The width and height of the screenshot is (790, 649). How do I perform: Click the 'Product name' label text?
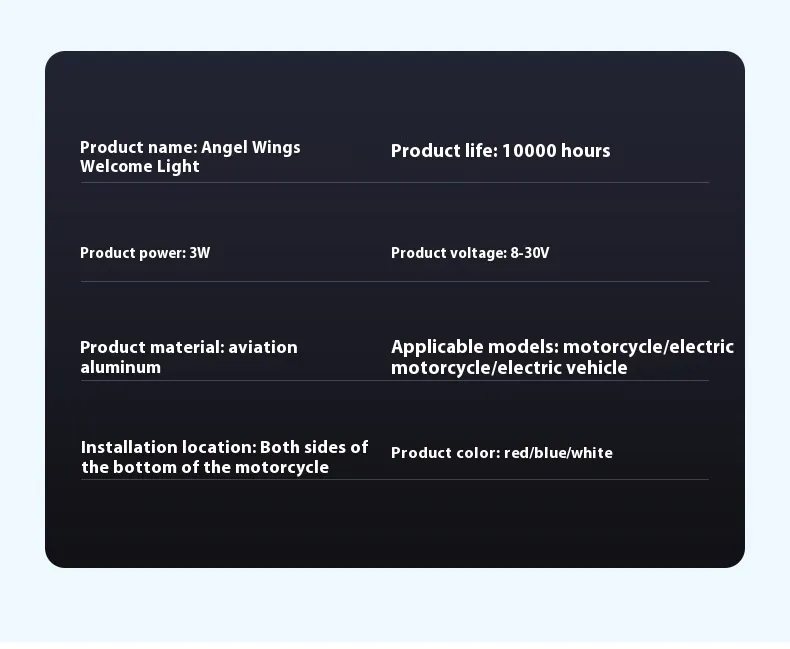pos(138,148)
